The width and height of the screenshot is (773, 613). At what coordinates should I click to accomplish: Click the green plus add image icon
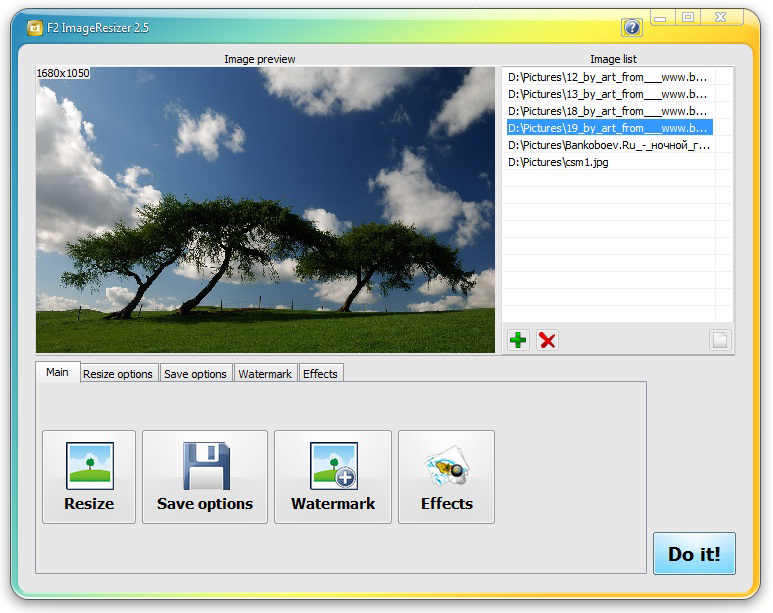518,340
